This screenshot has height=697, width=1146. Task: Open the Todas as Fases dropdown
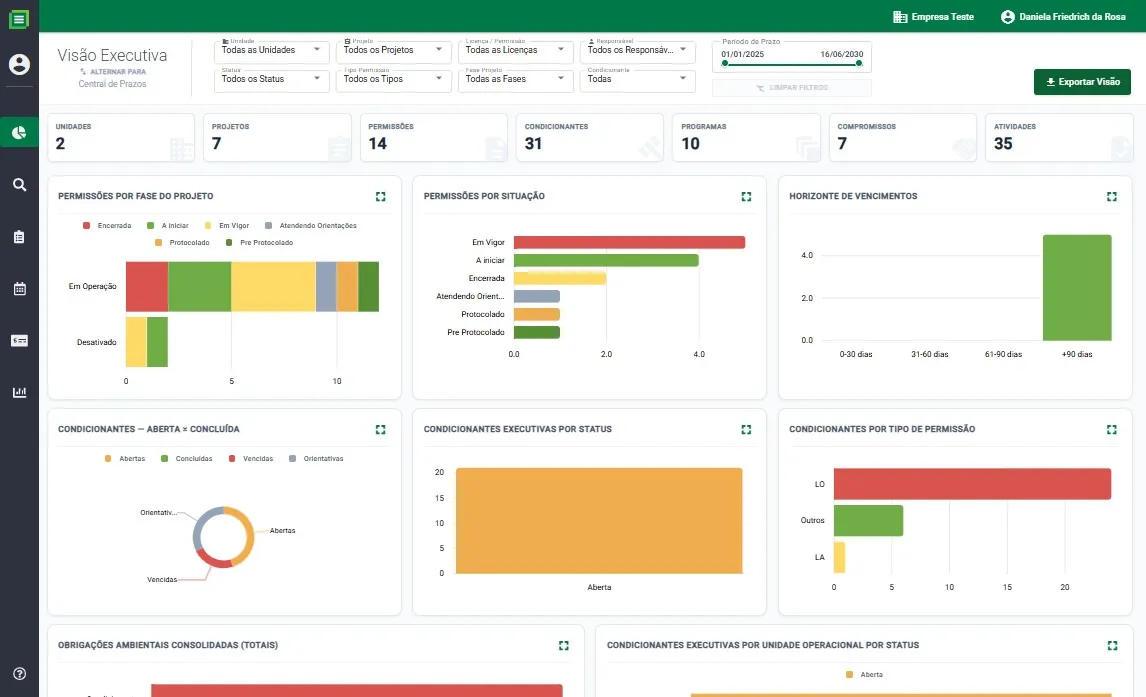515,79
